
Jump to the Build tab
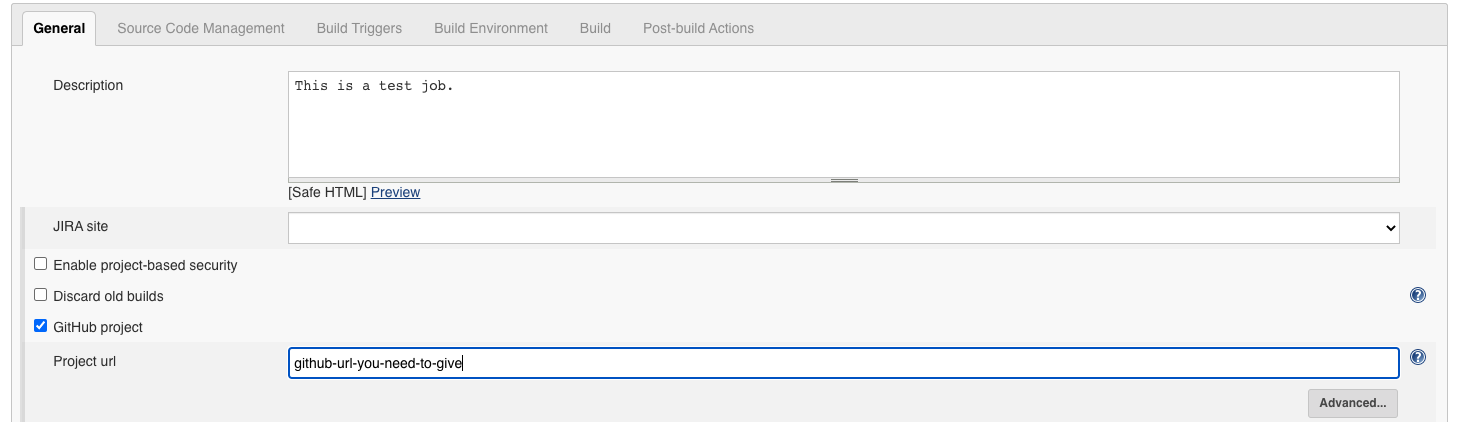(x=595, y=28)
